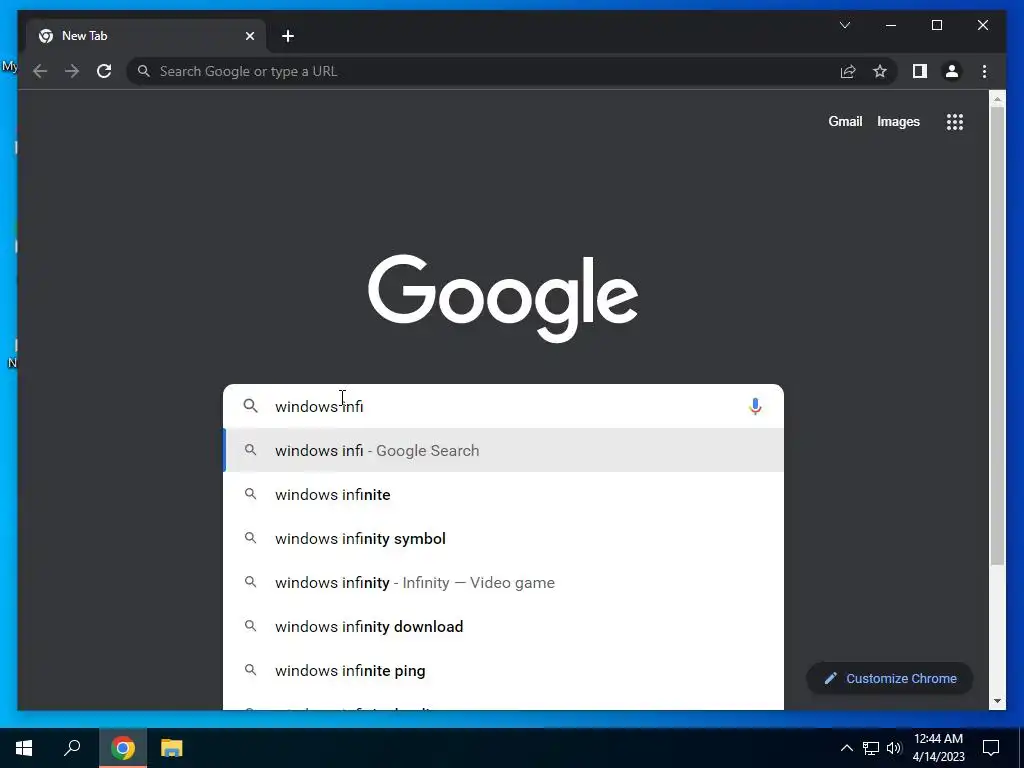Go forward using the forward arrow

point(72,71)
